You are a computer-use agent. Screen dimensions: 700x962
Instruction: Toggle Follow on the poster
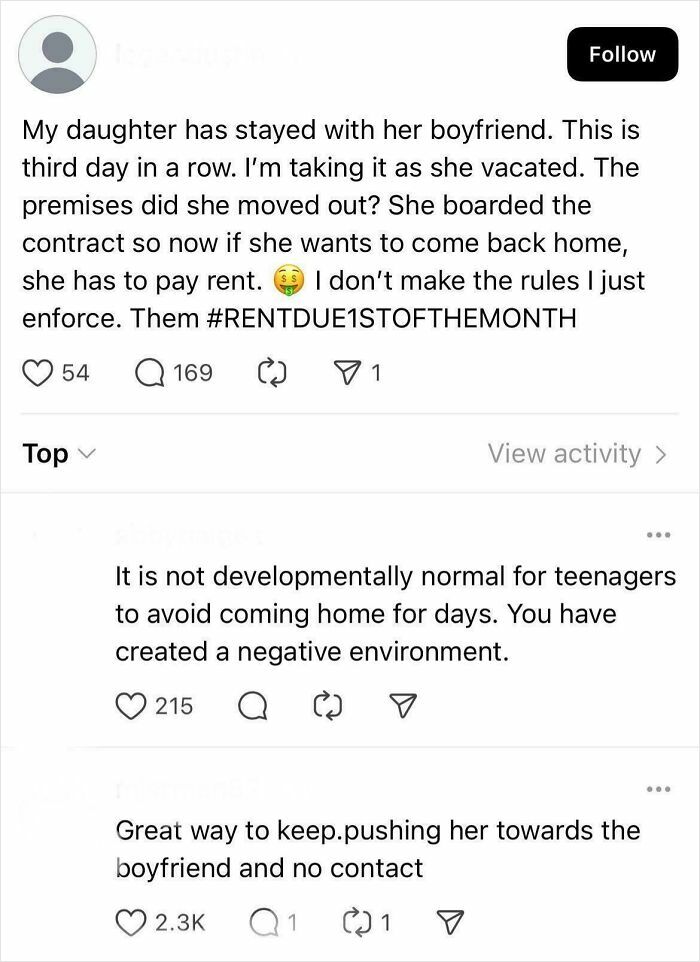click(x=622, y=54)
